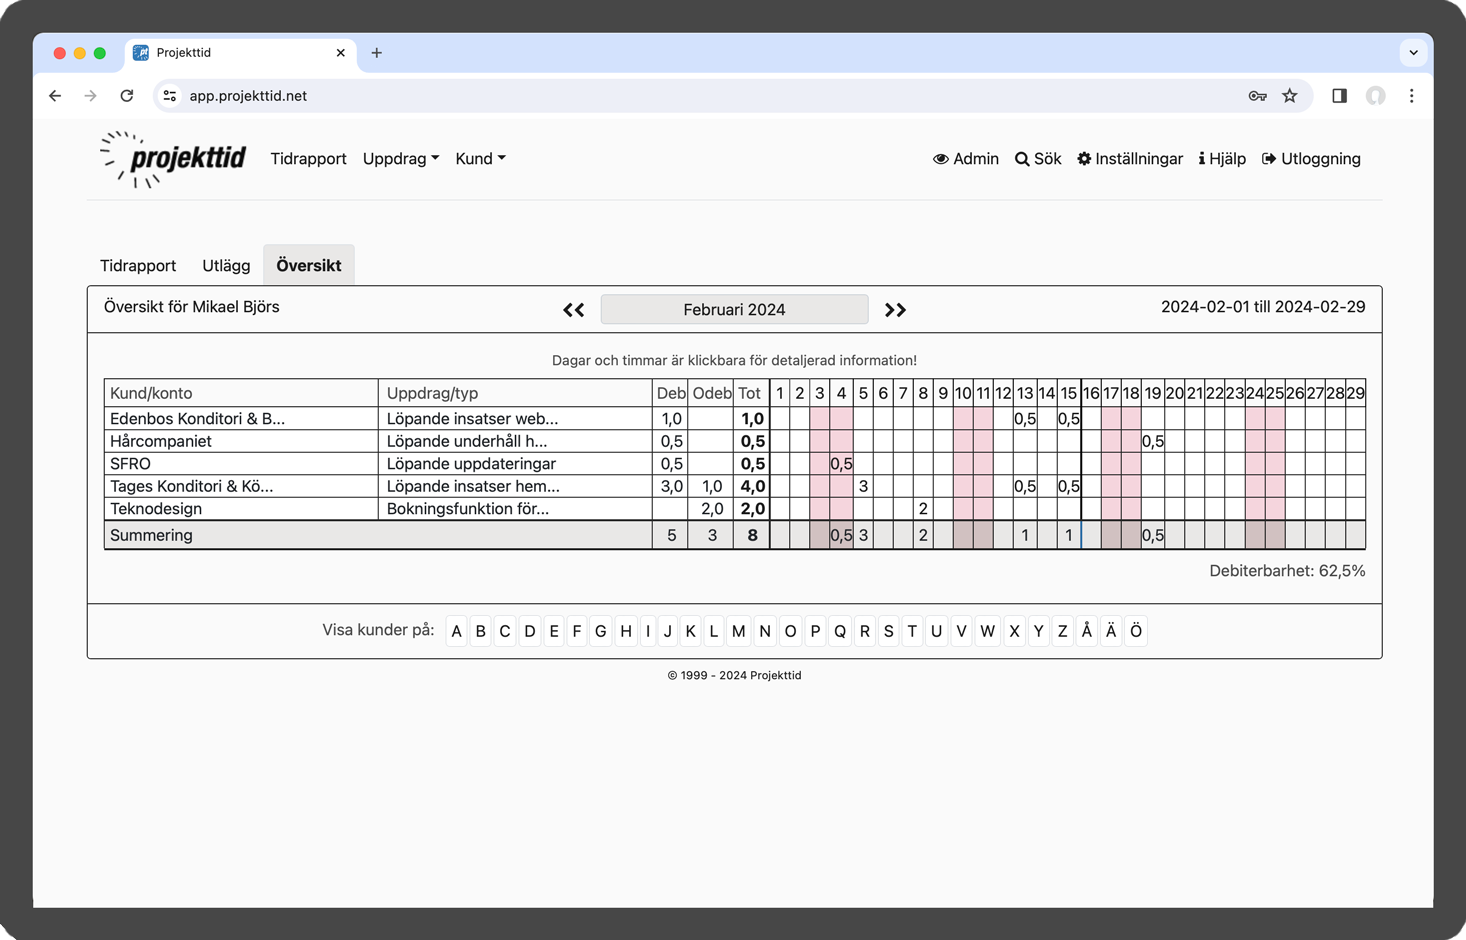Go to next month with >> arrows
The width and height of the screenshot is (1466, 940).
click(x=895, y=310)
